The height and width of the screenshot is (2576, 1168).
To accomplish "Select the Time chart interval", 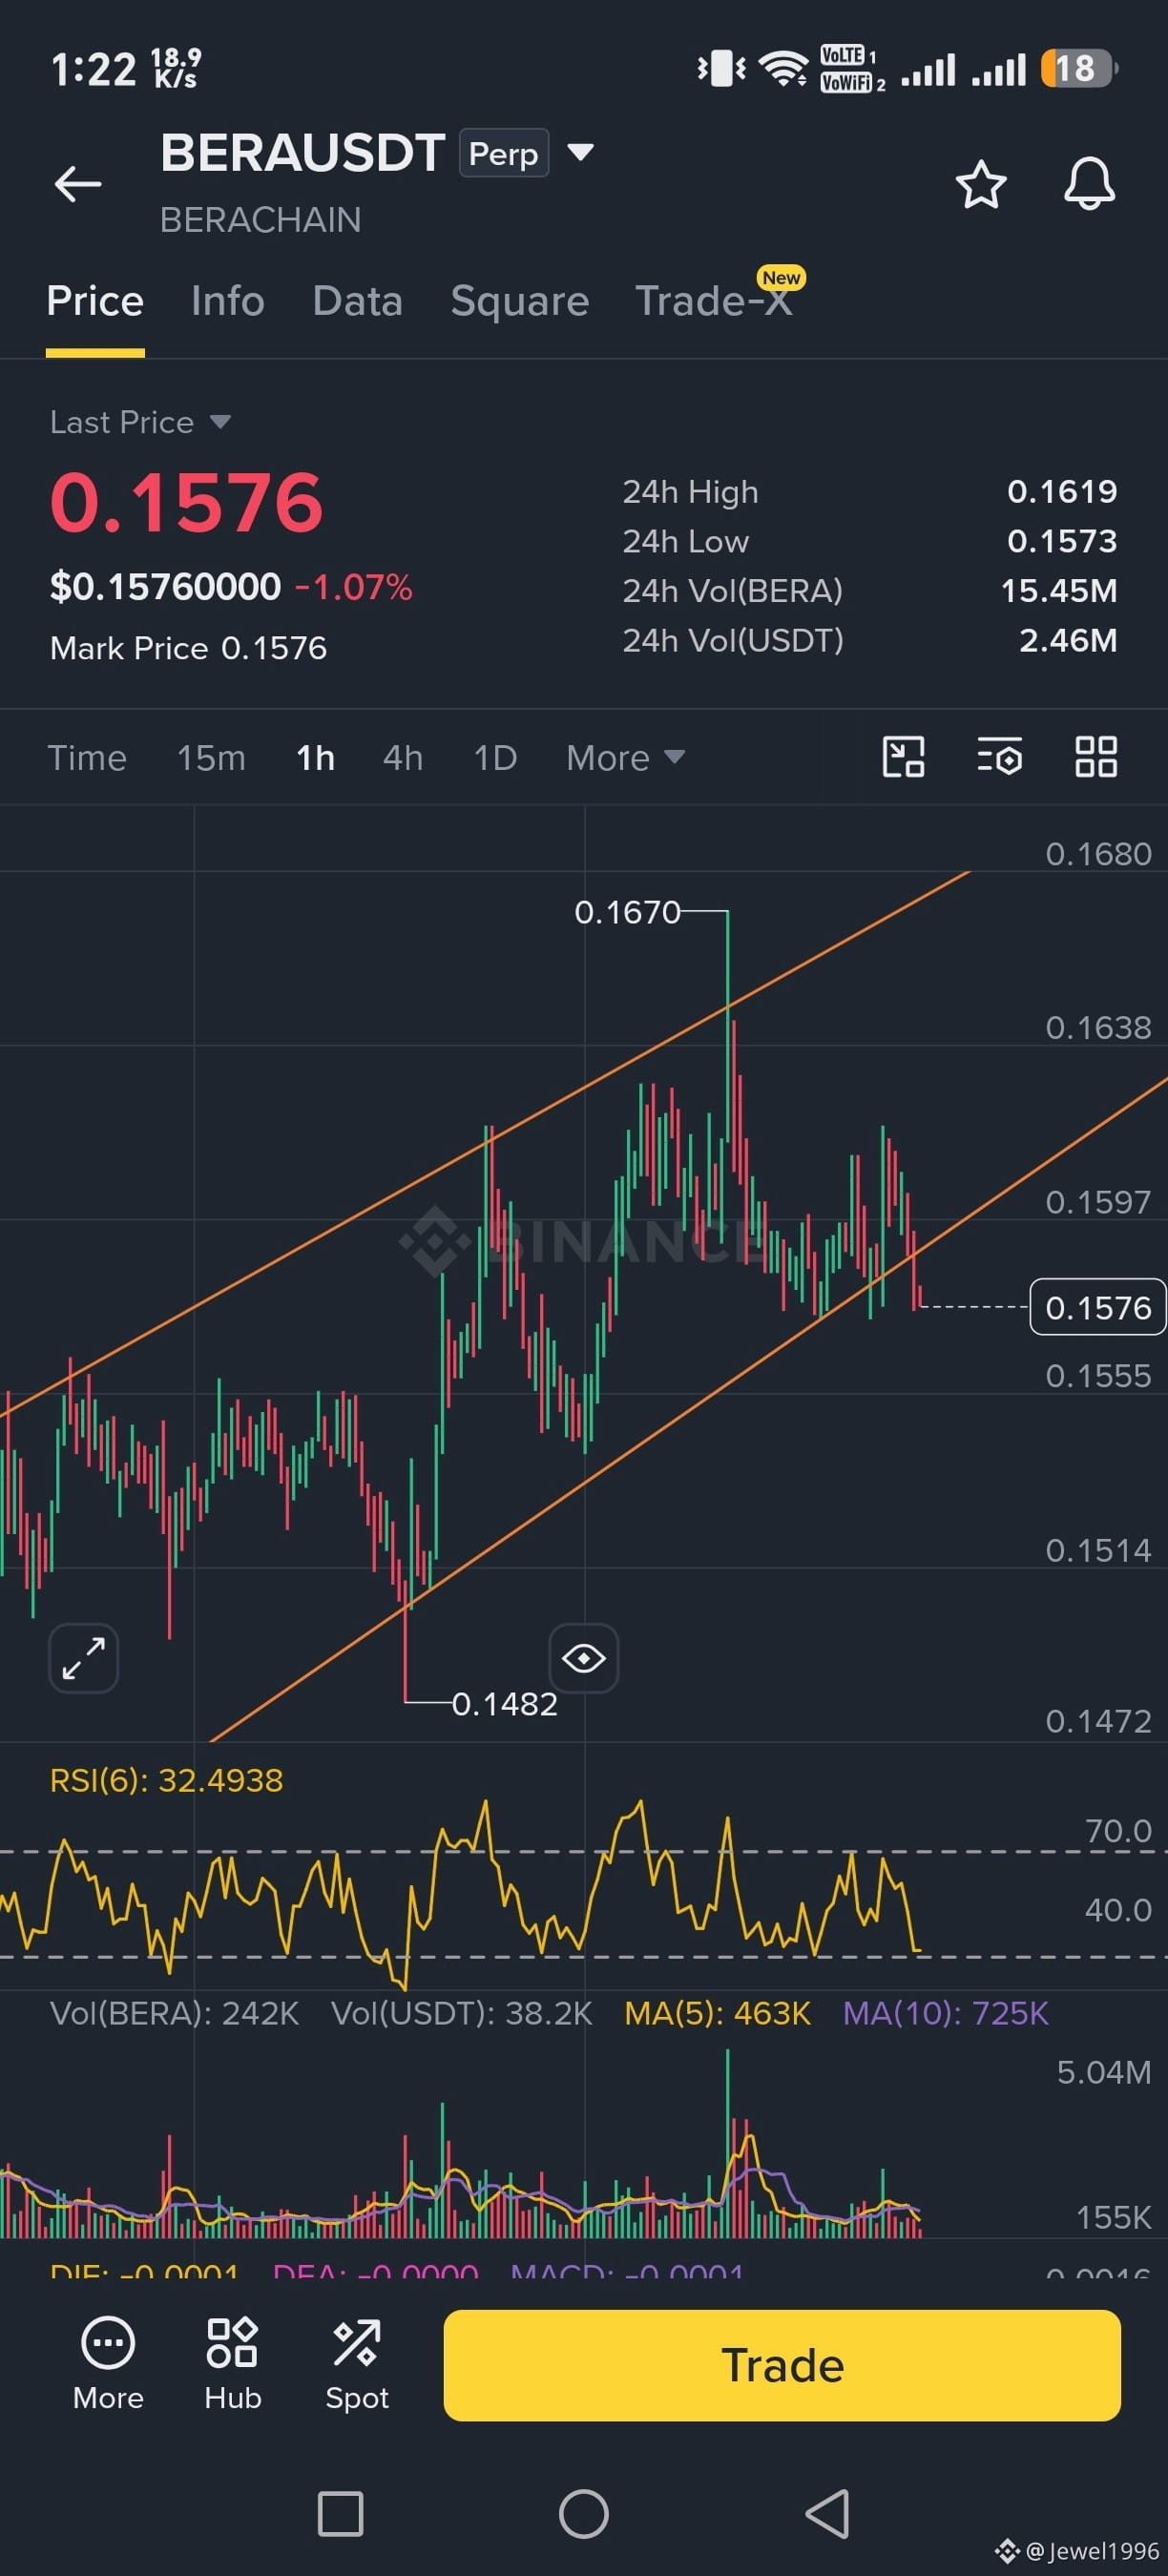I will [x=87, y=757].
